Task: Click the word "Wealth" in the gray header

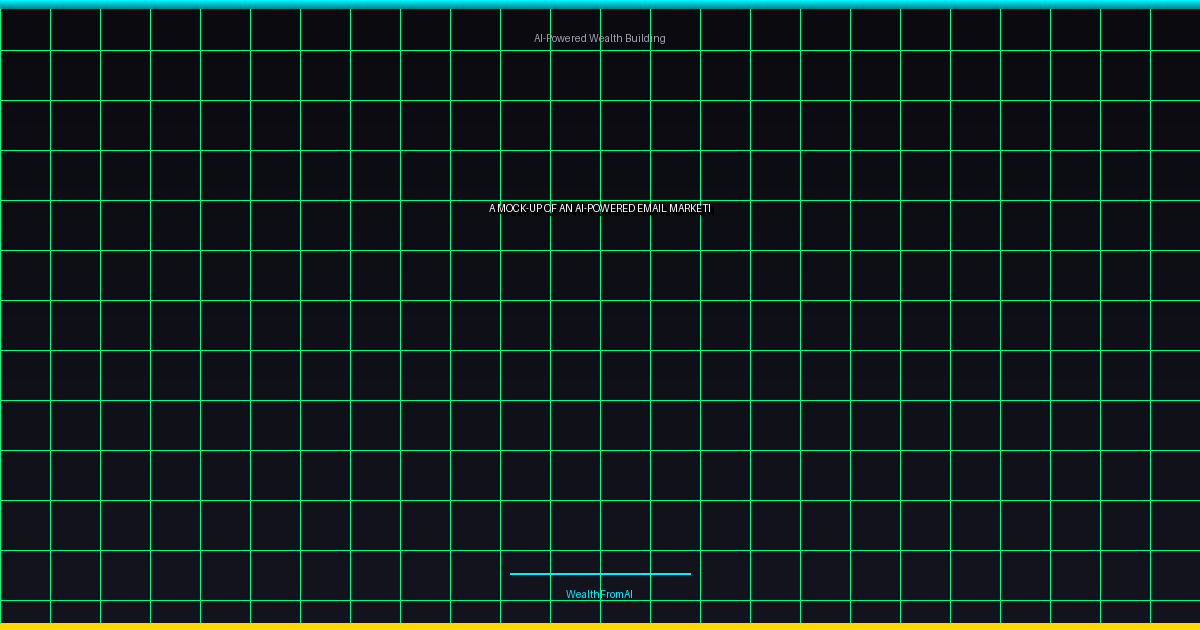Action: tap(605, 38)
